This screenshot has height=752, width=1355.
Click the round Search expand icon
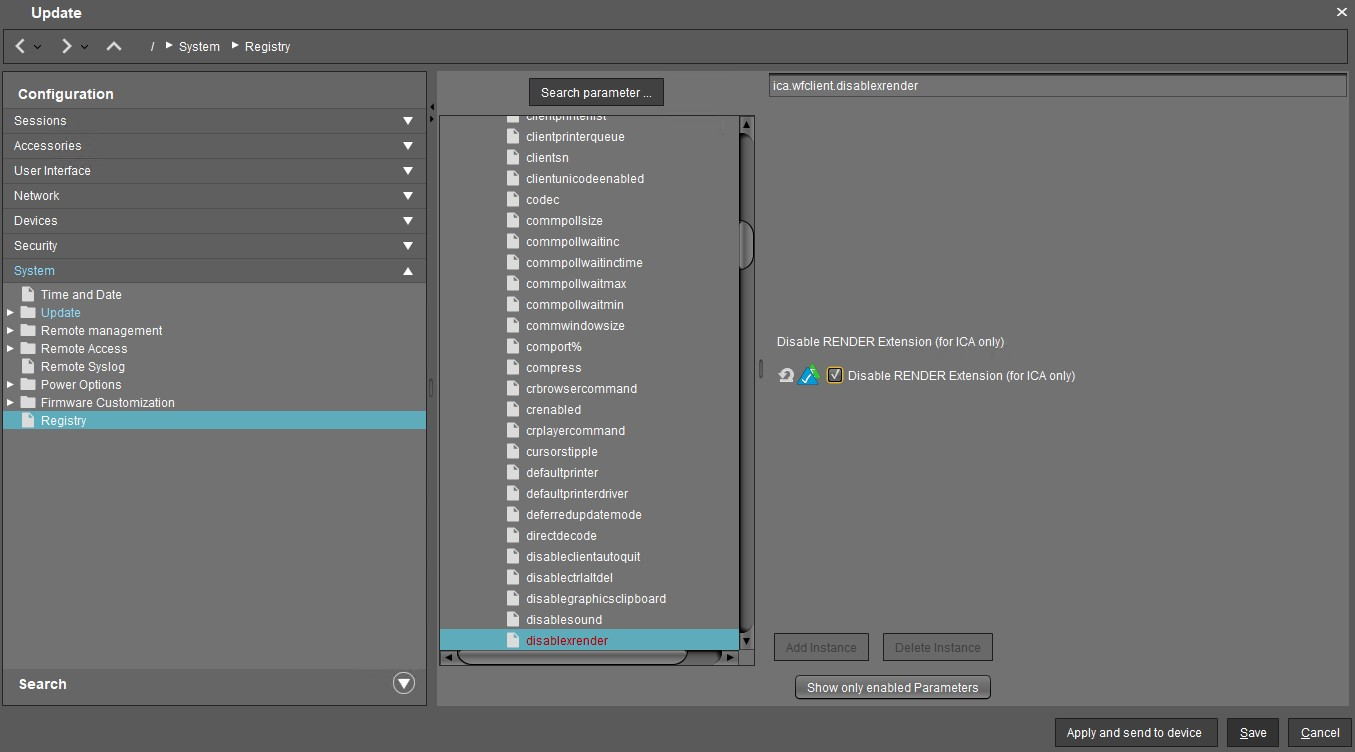coord(404,683)
